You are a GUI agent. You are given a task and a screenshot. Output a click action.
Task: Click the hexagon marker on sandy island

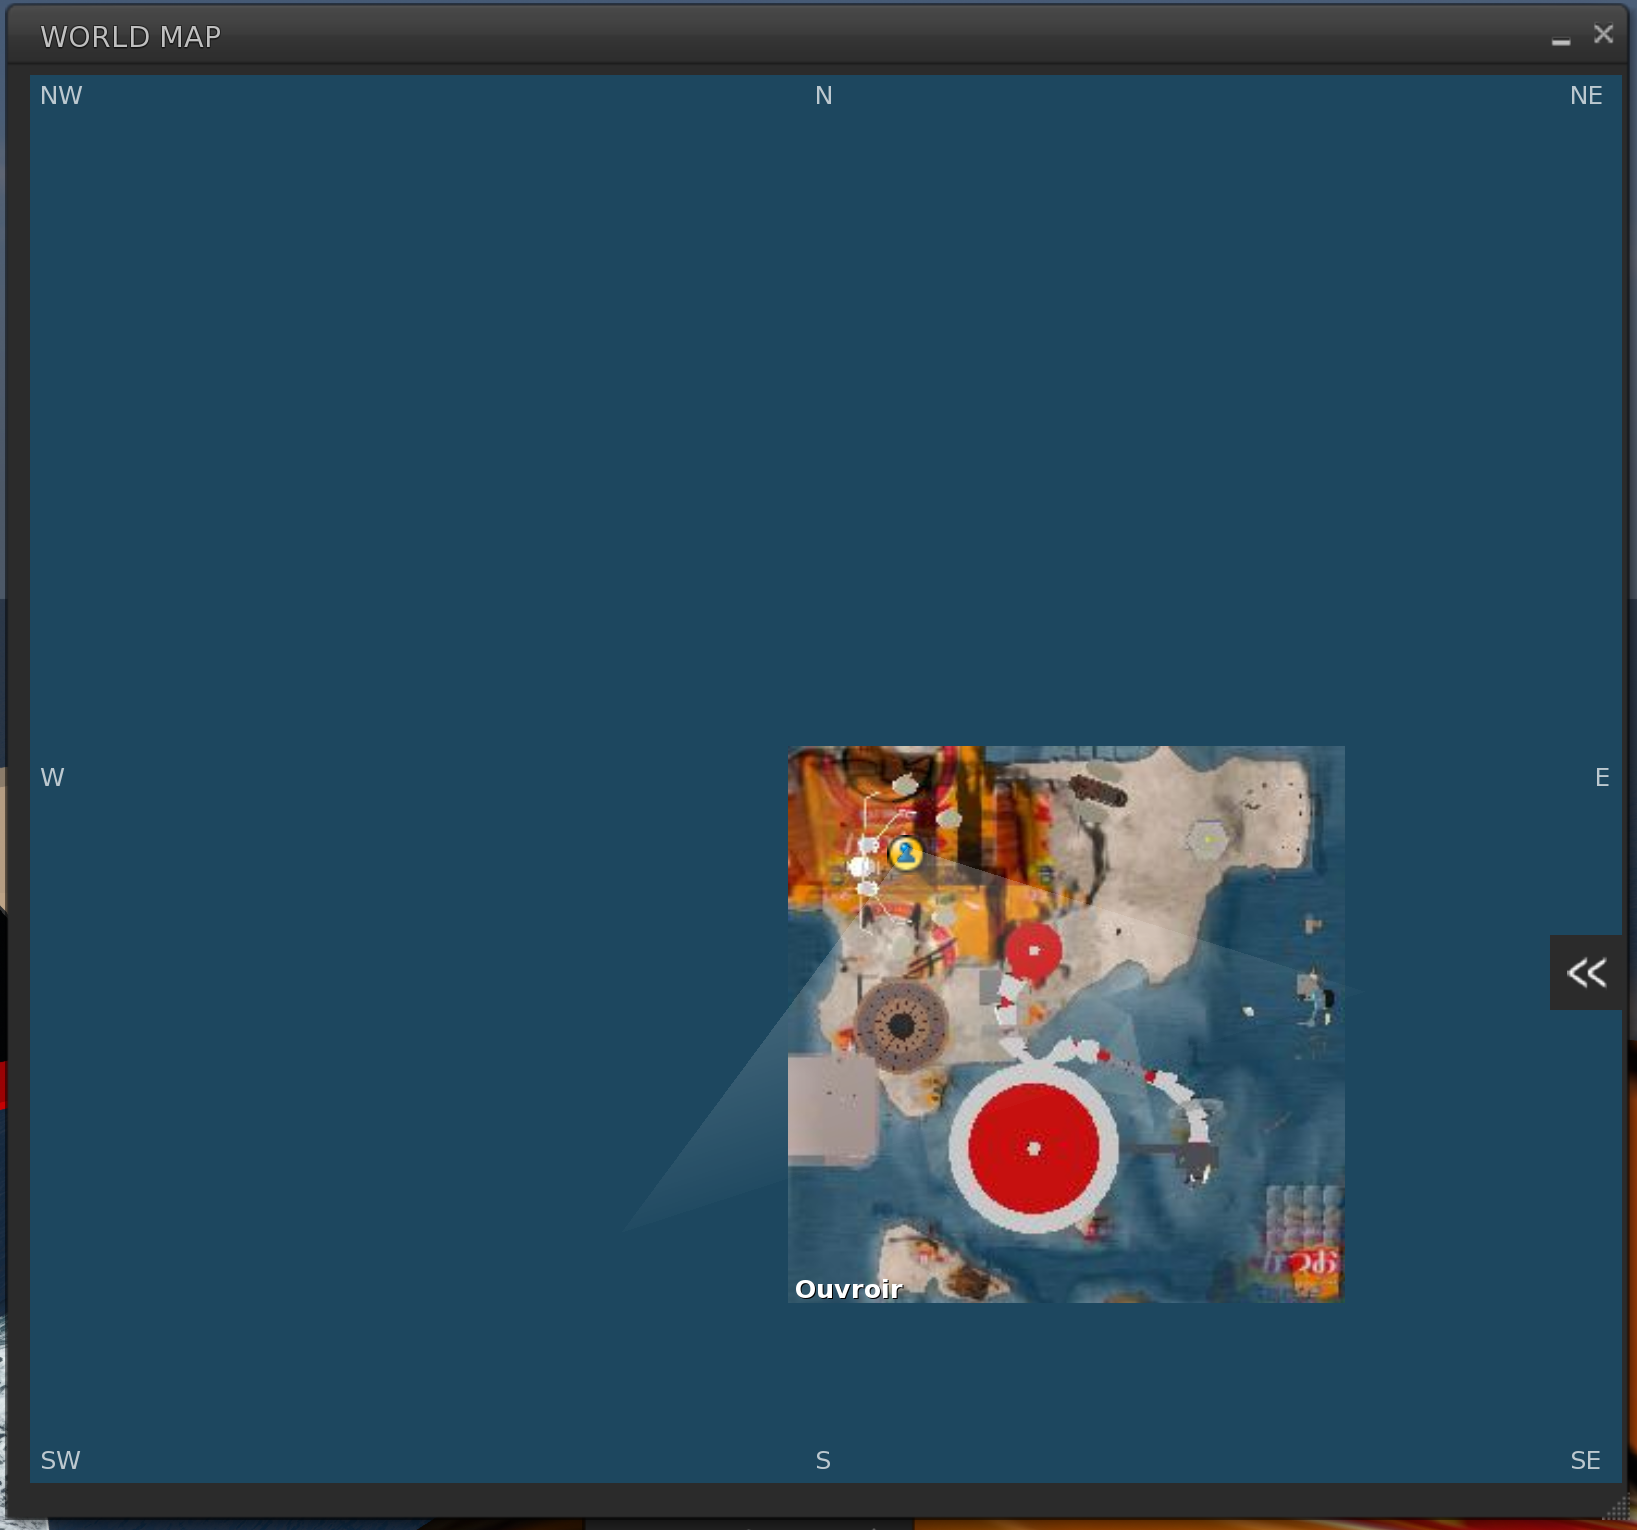pyautogui.click(x=1208, y=840)
